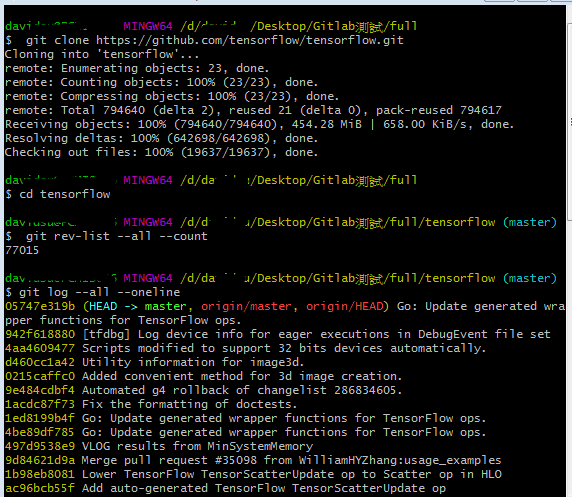Click commit hash ac96bcb55f
572x497 pixels.
[x=40, y=488]
